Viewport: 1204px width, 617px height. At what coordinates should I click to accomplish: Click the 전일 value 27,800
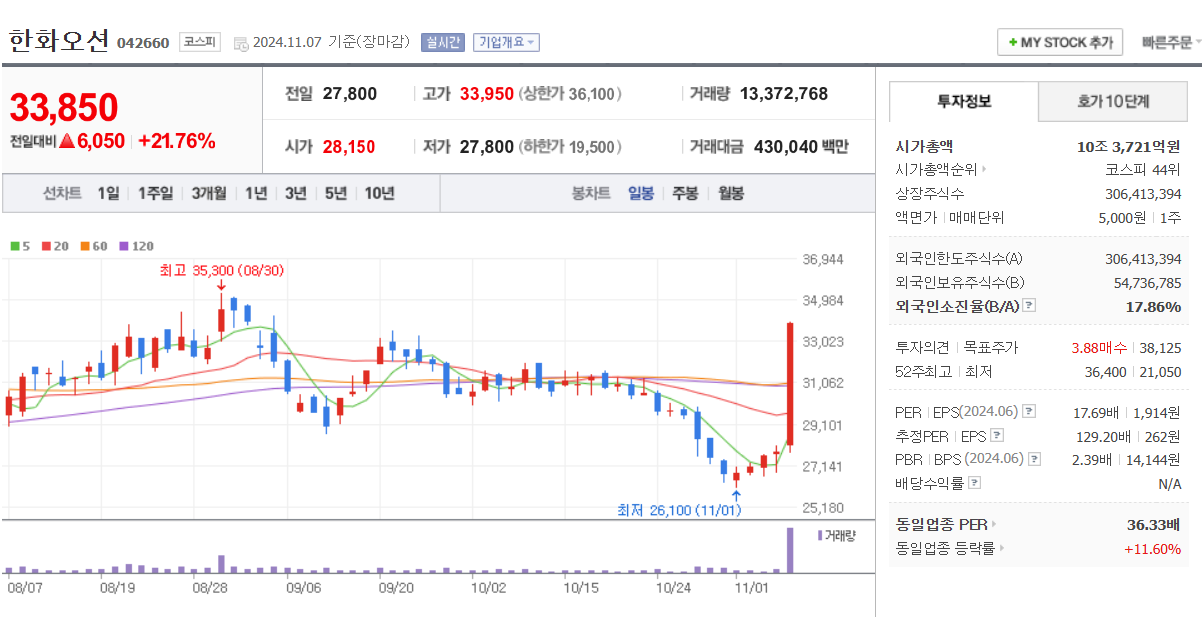coord(350,94)
